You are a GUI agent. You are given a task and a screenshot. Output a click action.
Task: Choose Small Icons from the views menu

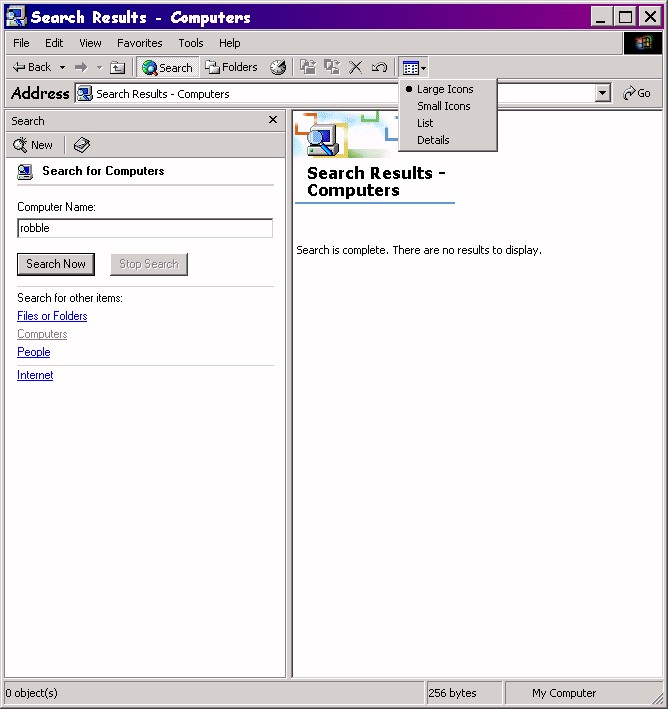coord(444,106)
